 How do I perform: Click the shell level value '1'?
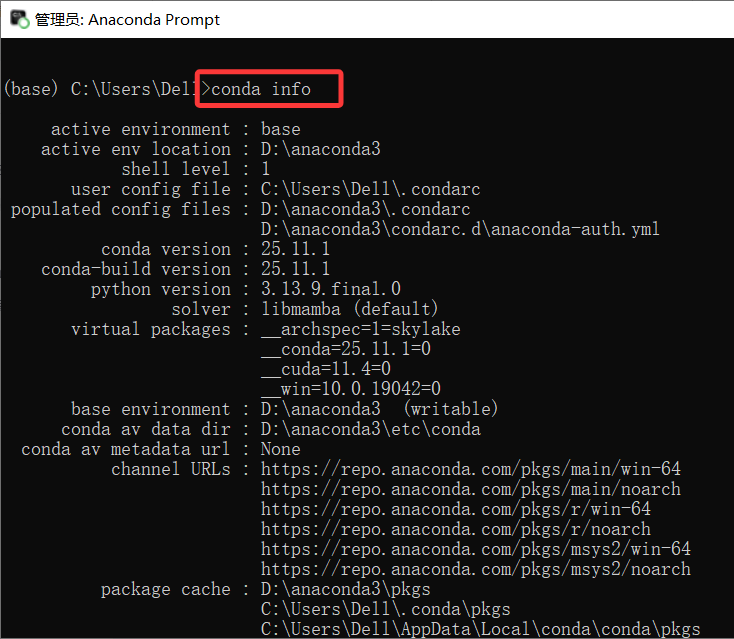click(x=265, y=169)
